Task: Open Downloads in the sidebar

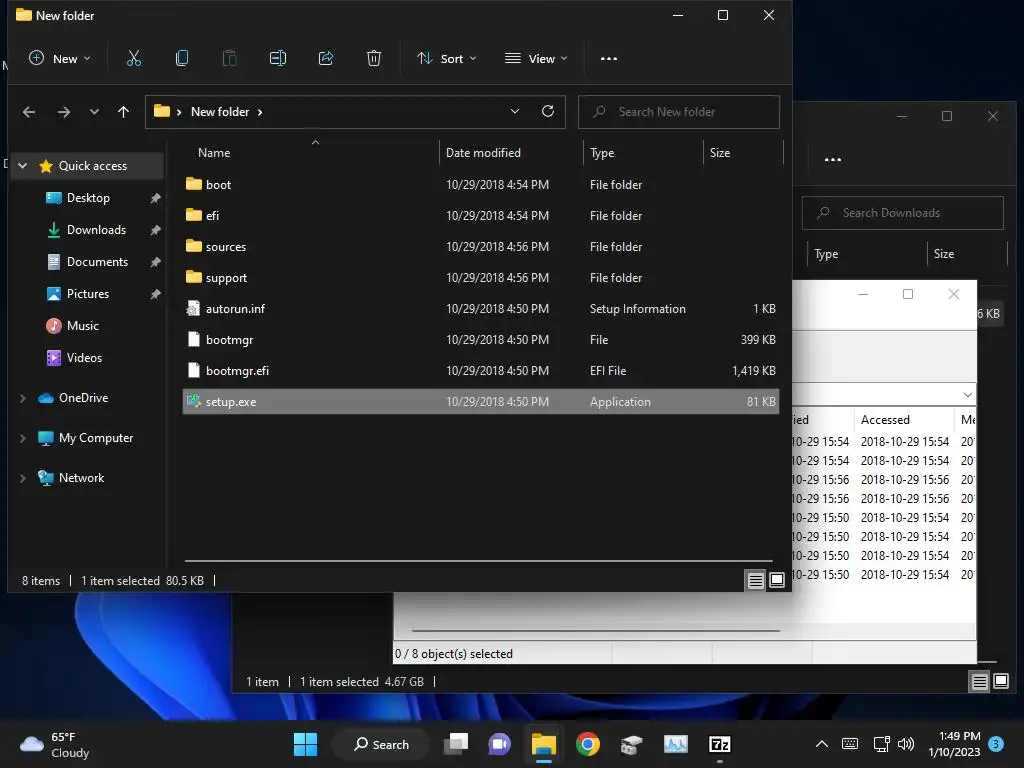Action: [x=96, y=230]
